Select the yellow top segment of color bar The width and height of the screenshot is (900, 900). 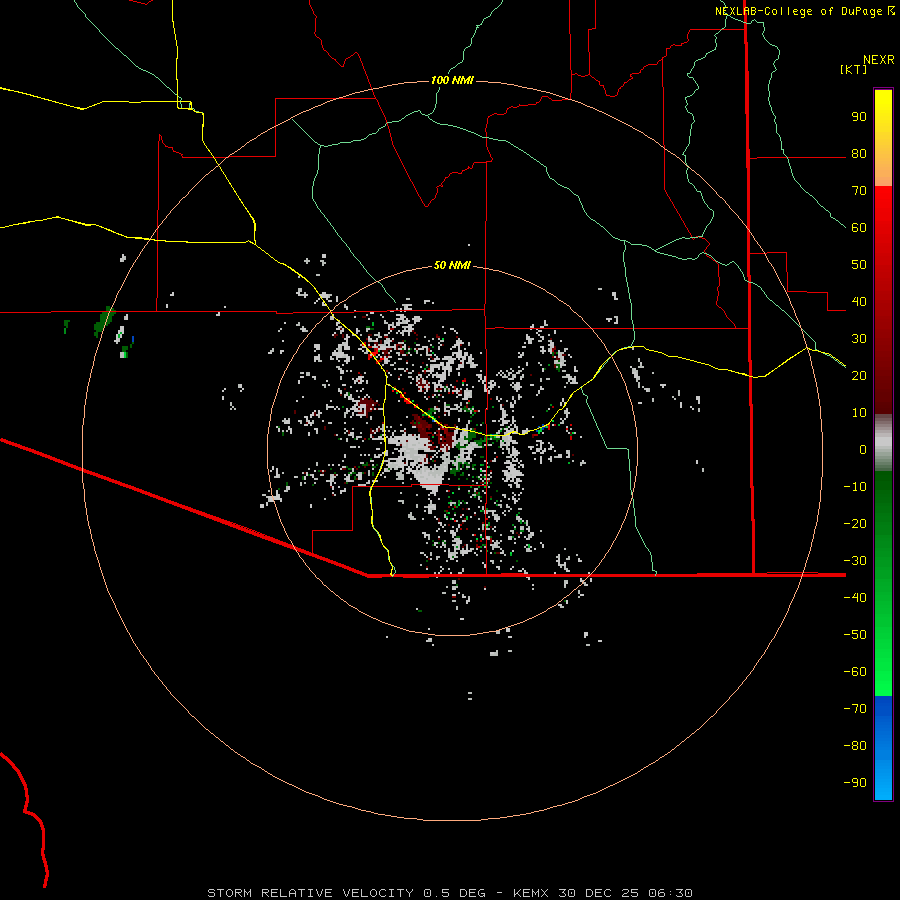coord(883,138)
